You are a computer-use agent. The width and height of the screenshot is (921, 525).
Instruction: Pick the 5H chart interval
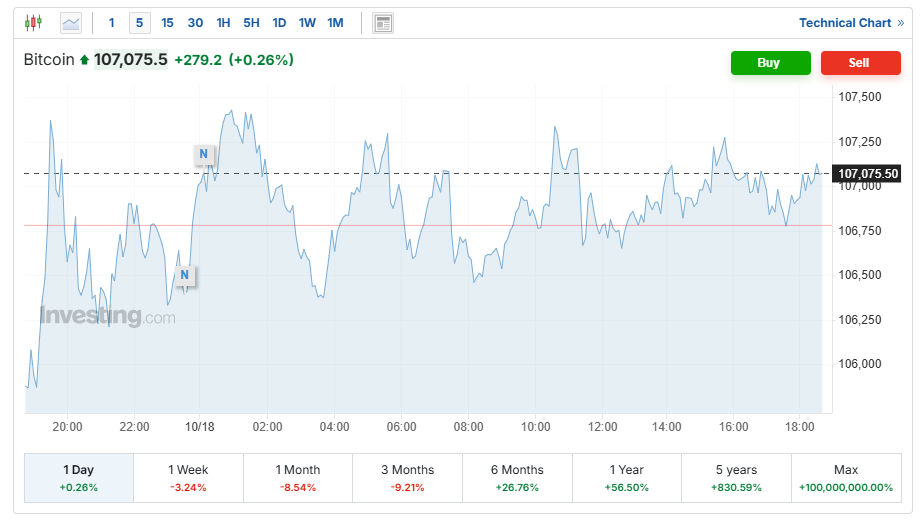tap(251, 22)
